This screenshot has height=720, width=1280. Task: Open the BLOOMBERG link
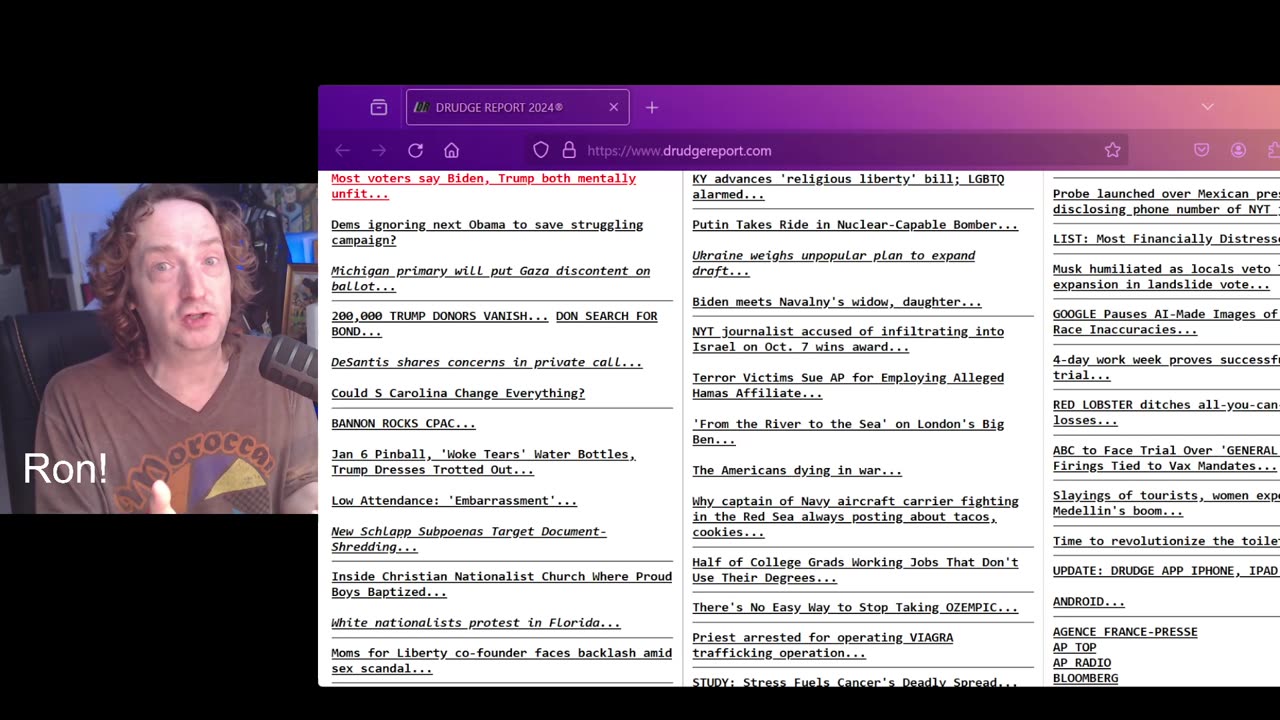1086,678
